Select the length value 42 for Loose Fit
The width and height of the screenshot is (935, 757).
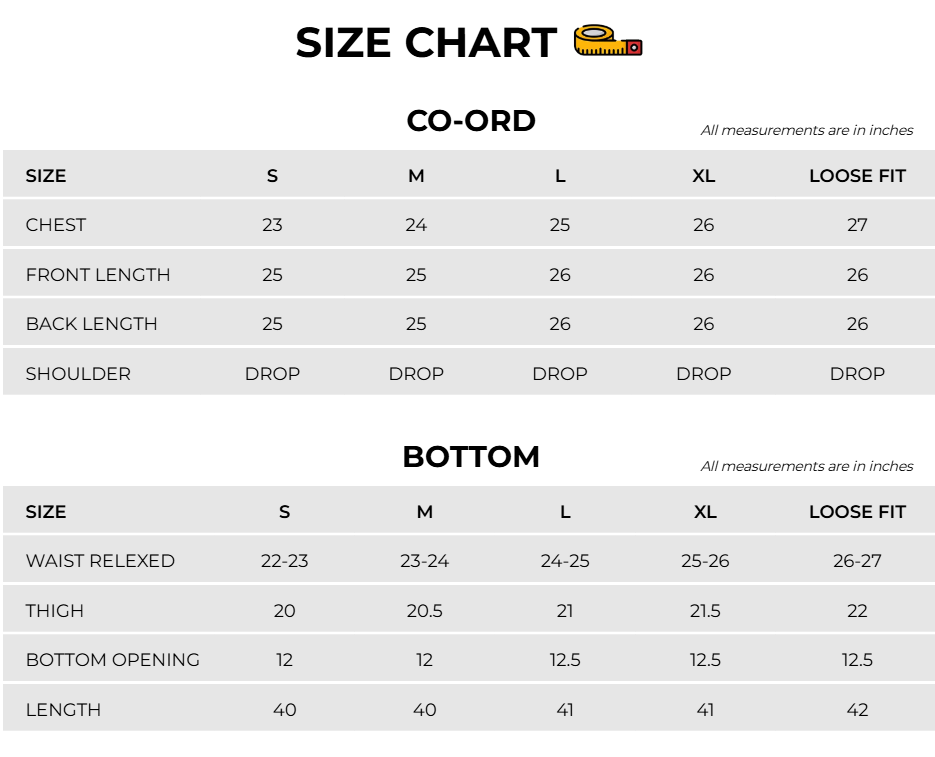point(857,710)
